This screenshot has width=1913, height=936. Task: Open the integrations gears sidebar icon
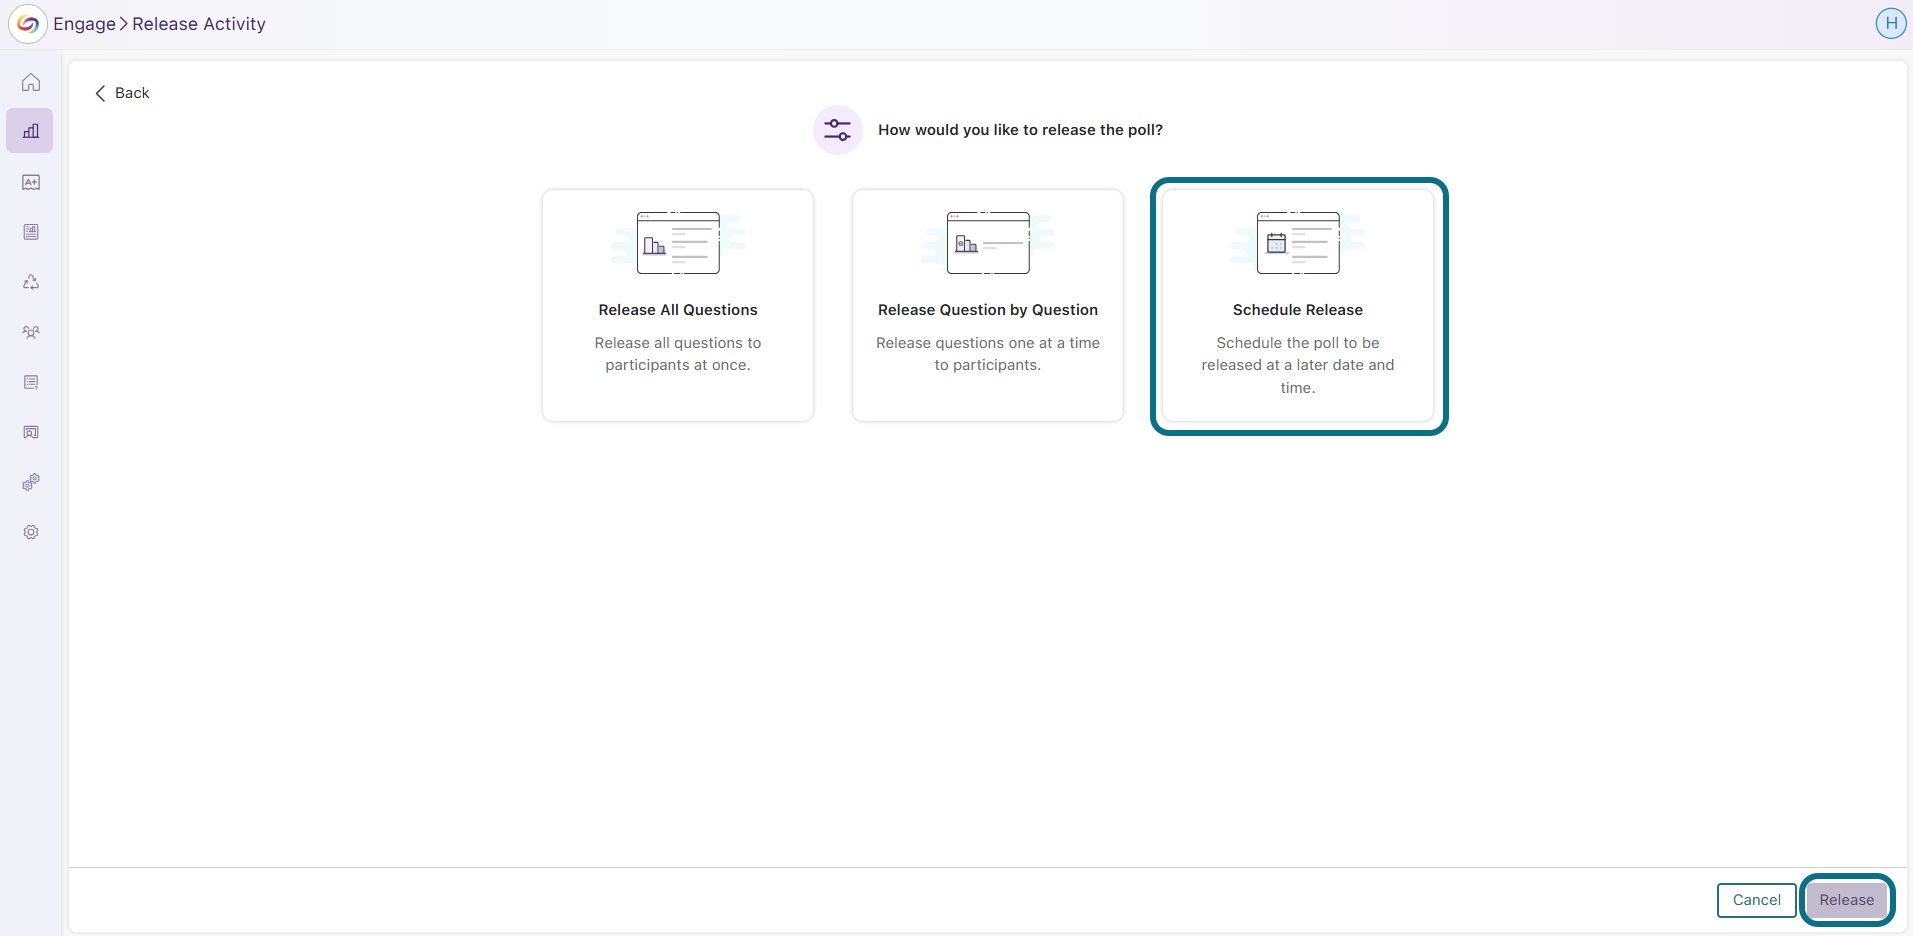coord(31,482)
